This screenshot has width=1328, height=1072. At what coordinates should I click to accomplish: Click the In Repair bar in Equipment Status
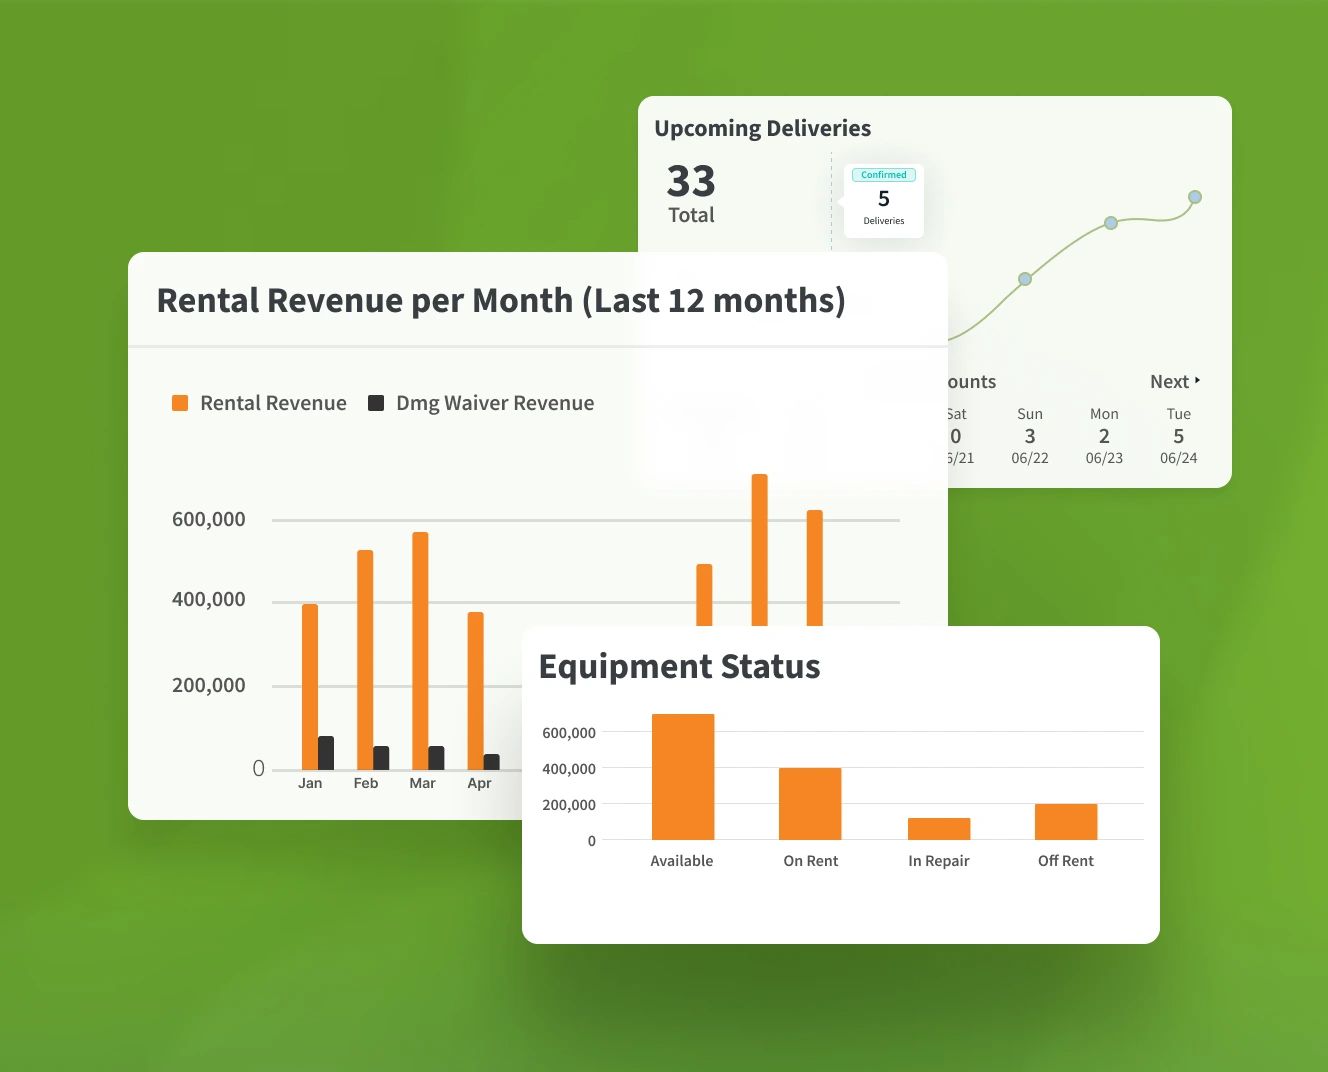pyautogui.click(x=938, y=829)
